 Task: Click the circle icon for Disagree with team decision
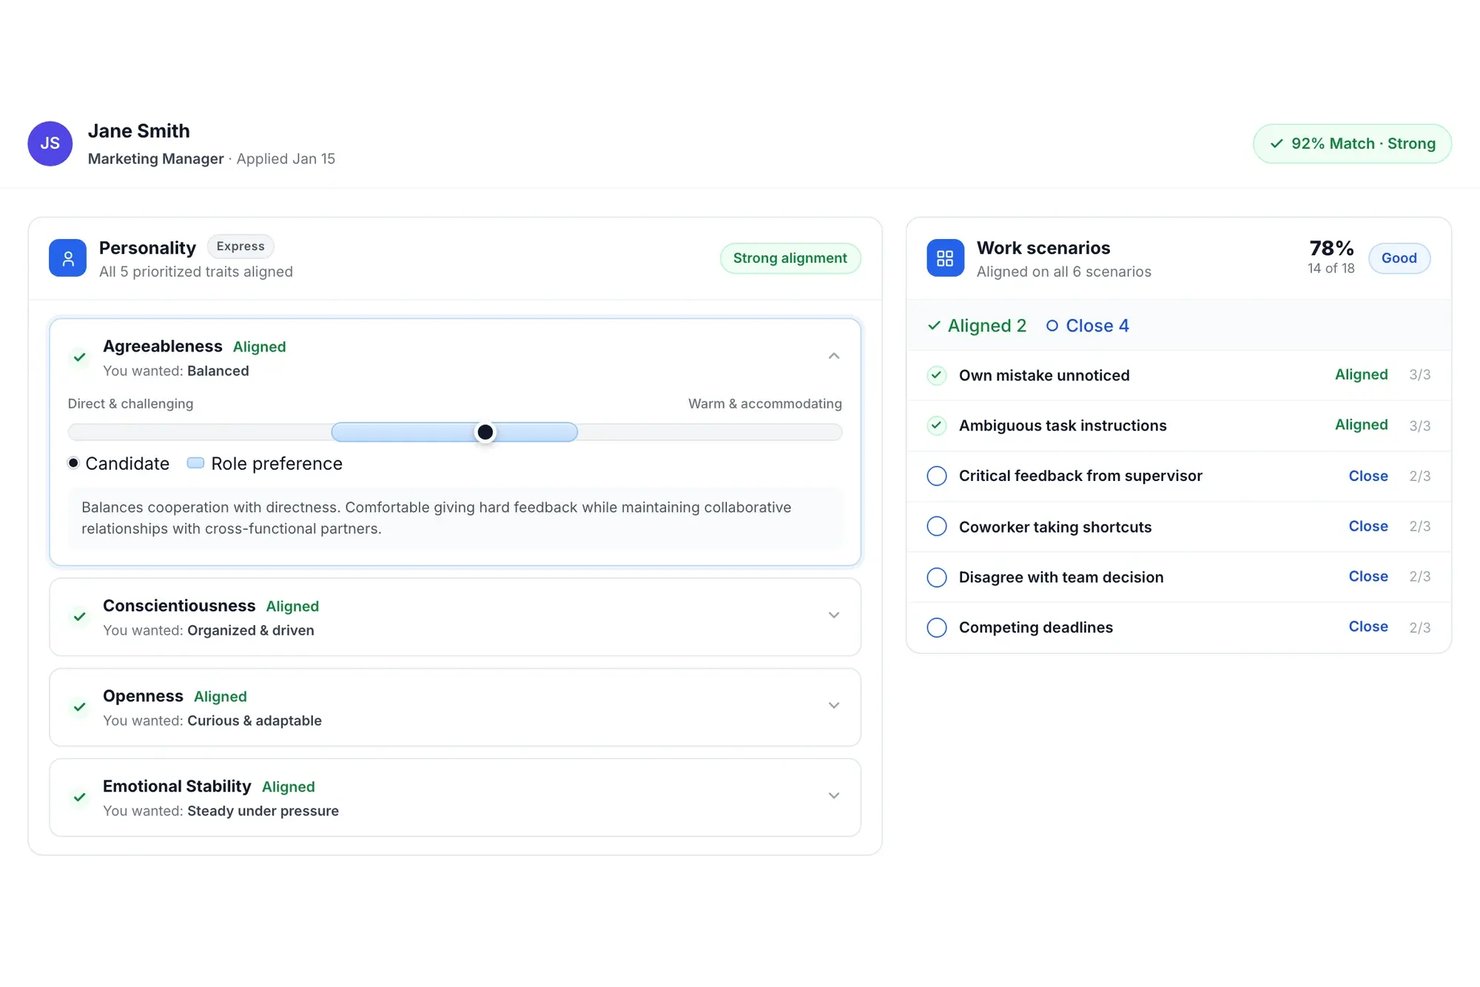(937, 577)
